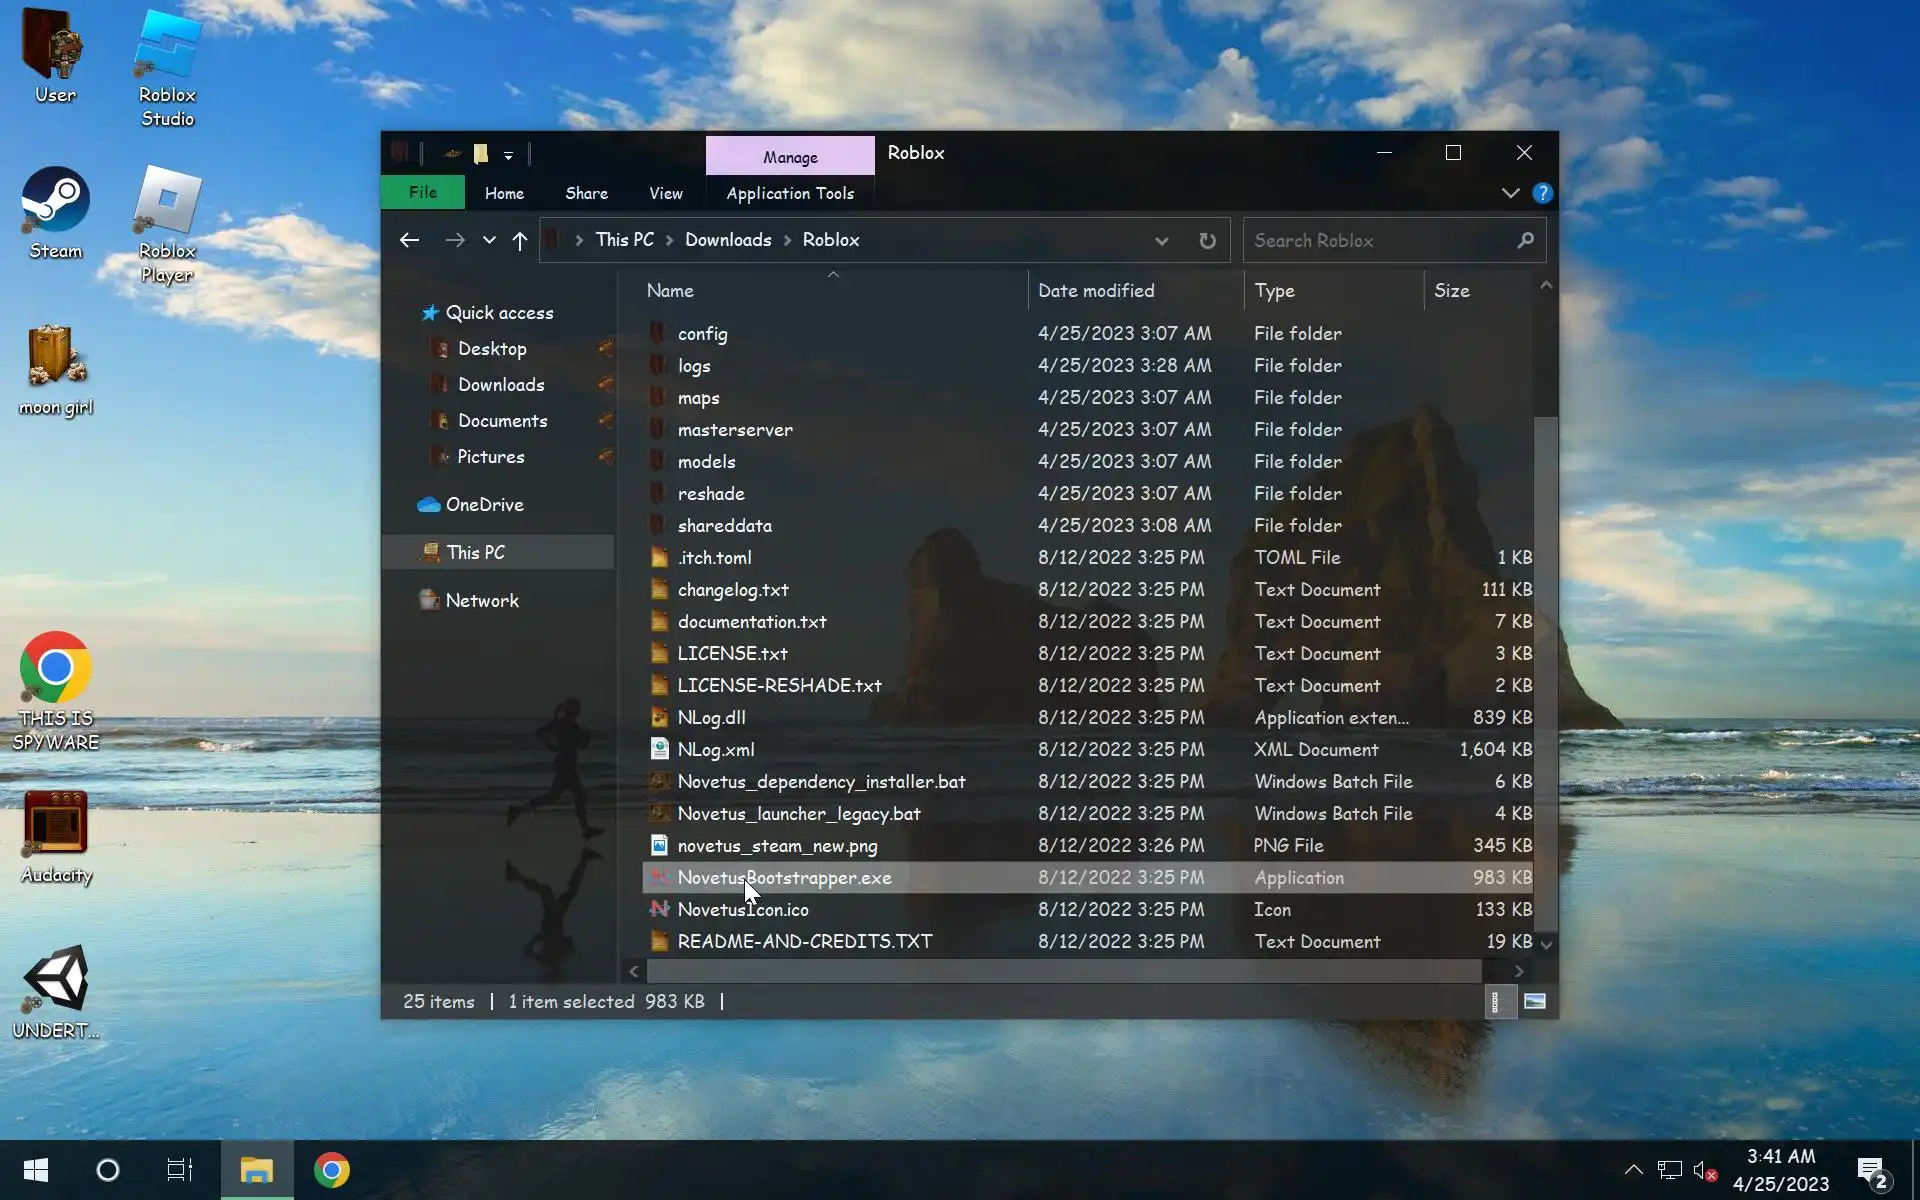Click the Refresh button in address bar

(x=1207, y=241)
